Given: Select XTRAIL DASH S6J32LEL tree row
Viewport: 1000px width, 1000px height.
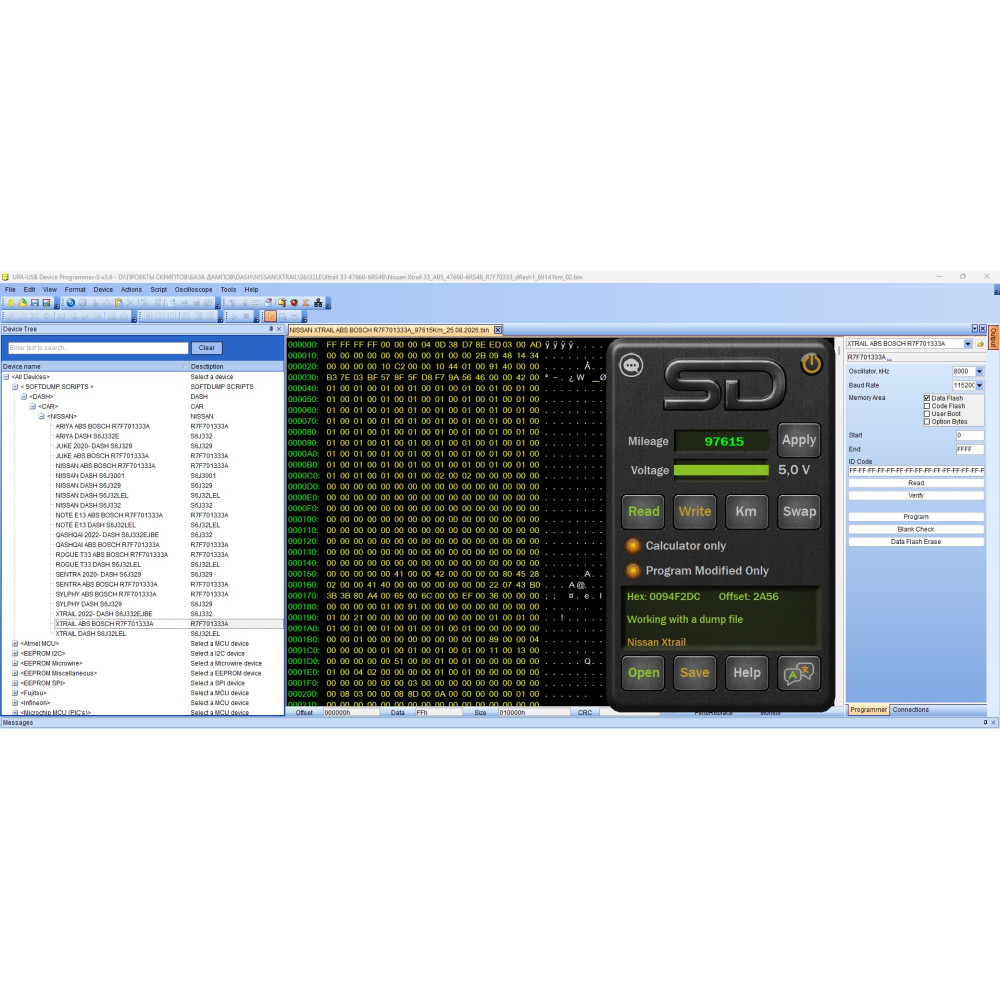Looking at the screenshot, I should [91, 633].
